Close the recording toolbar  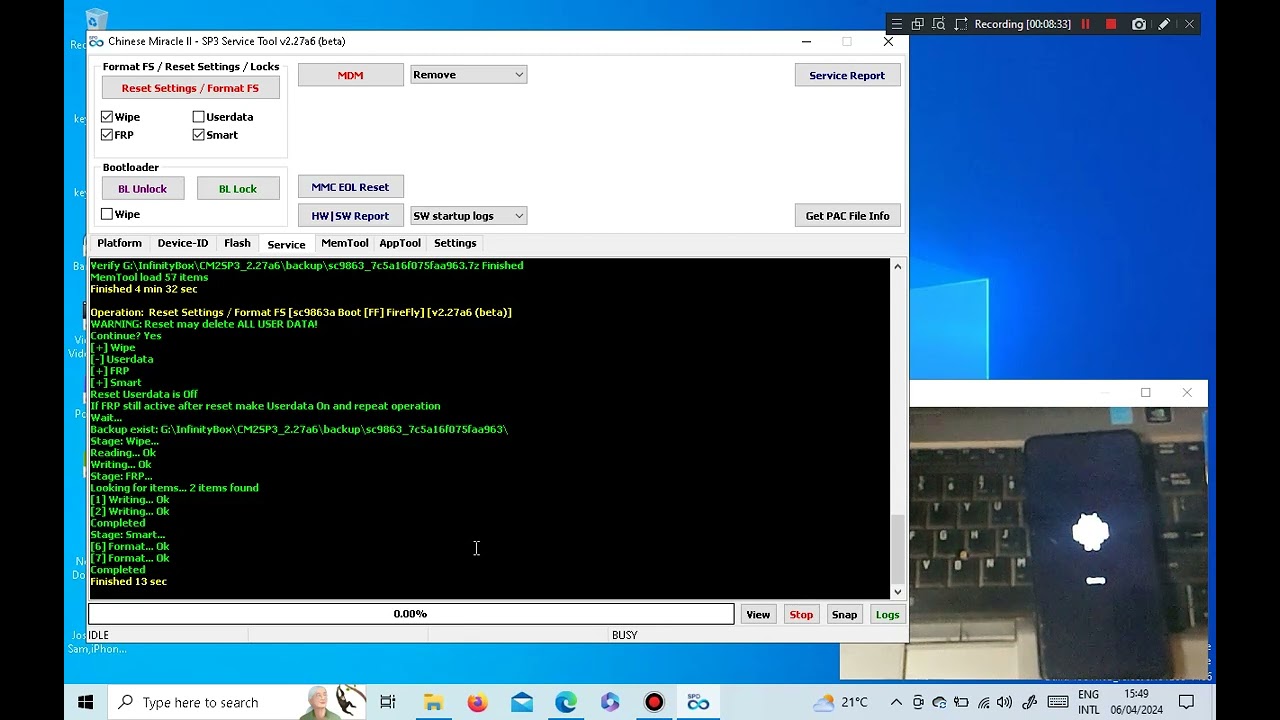(1189, 24)
